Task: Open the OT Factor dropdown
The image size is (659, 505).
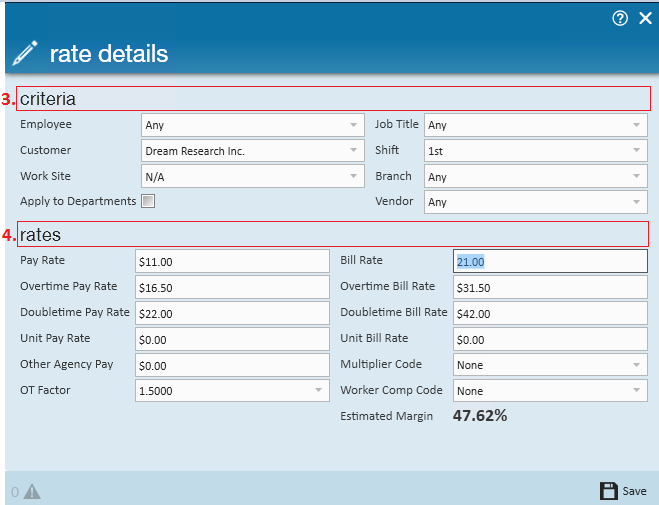Action: [x=232, y=391]
